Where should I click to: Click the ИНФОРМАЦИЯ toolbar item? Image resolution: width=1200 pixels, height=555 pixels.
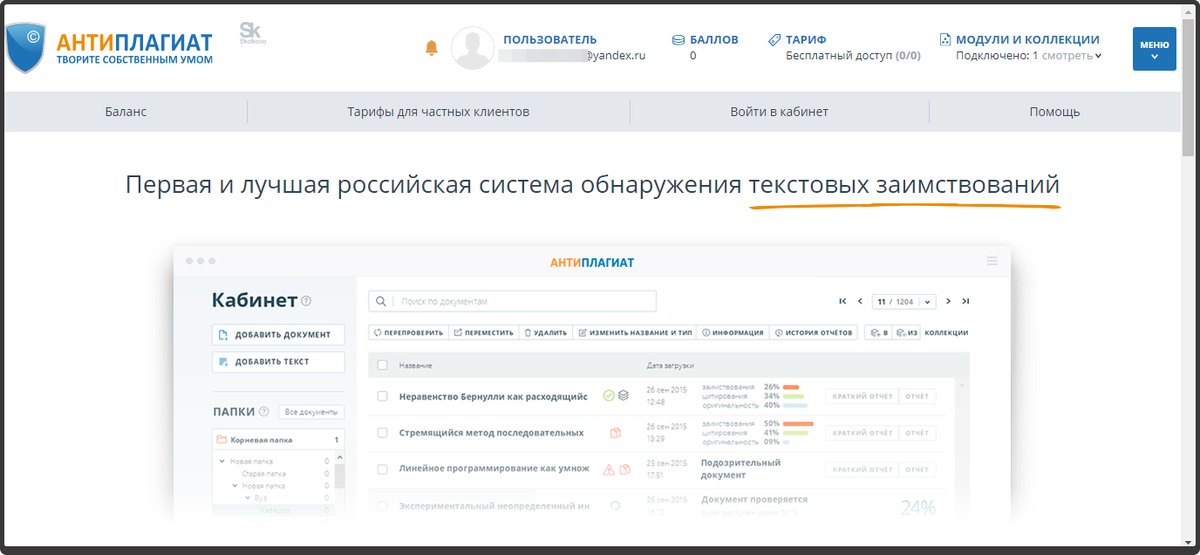(733, 332)
